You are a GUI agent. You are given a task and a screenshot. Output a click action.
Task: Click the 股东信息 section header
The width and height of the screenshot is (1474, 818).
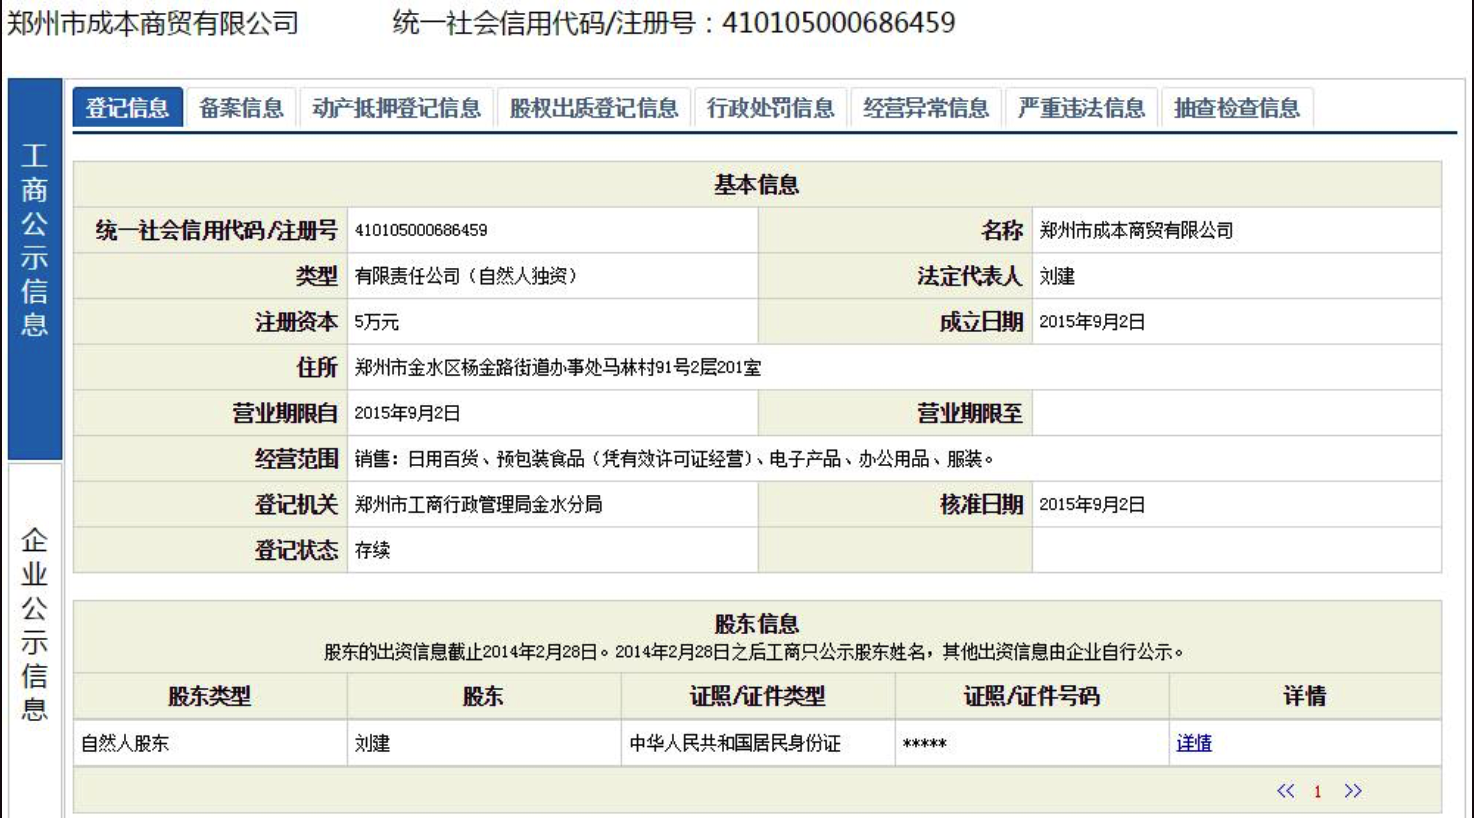757,624
